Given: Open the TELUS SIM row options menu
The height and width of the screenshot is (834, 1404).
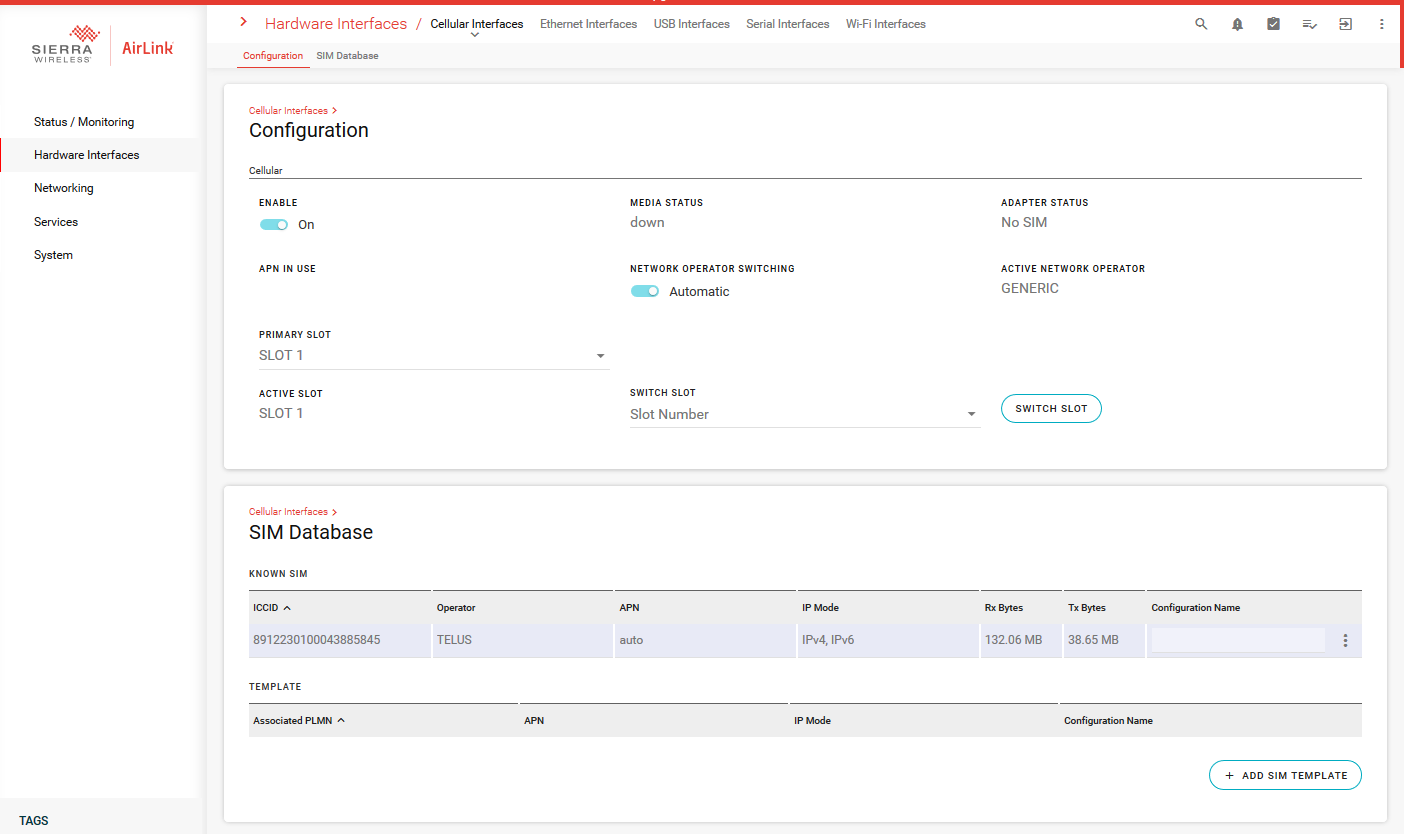Looking at the screenshot, I should click(1345, 640).
